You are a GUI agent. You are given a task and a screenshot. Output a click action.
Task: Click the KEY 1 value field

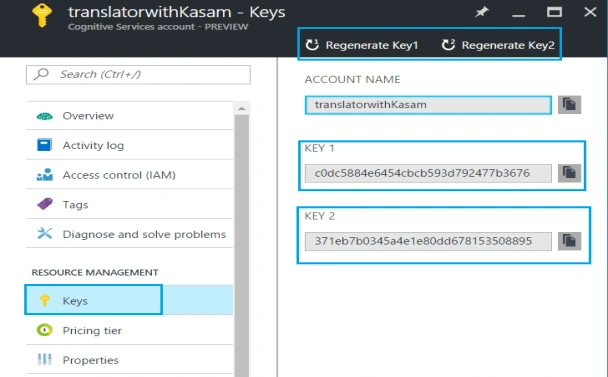428,173
